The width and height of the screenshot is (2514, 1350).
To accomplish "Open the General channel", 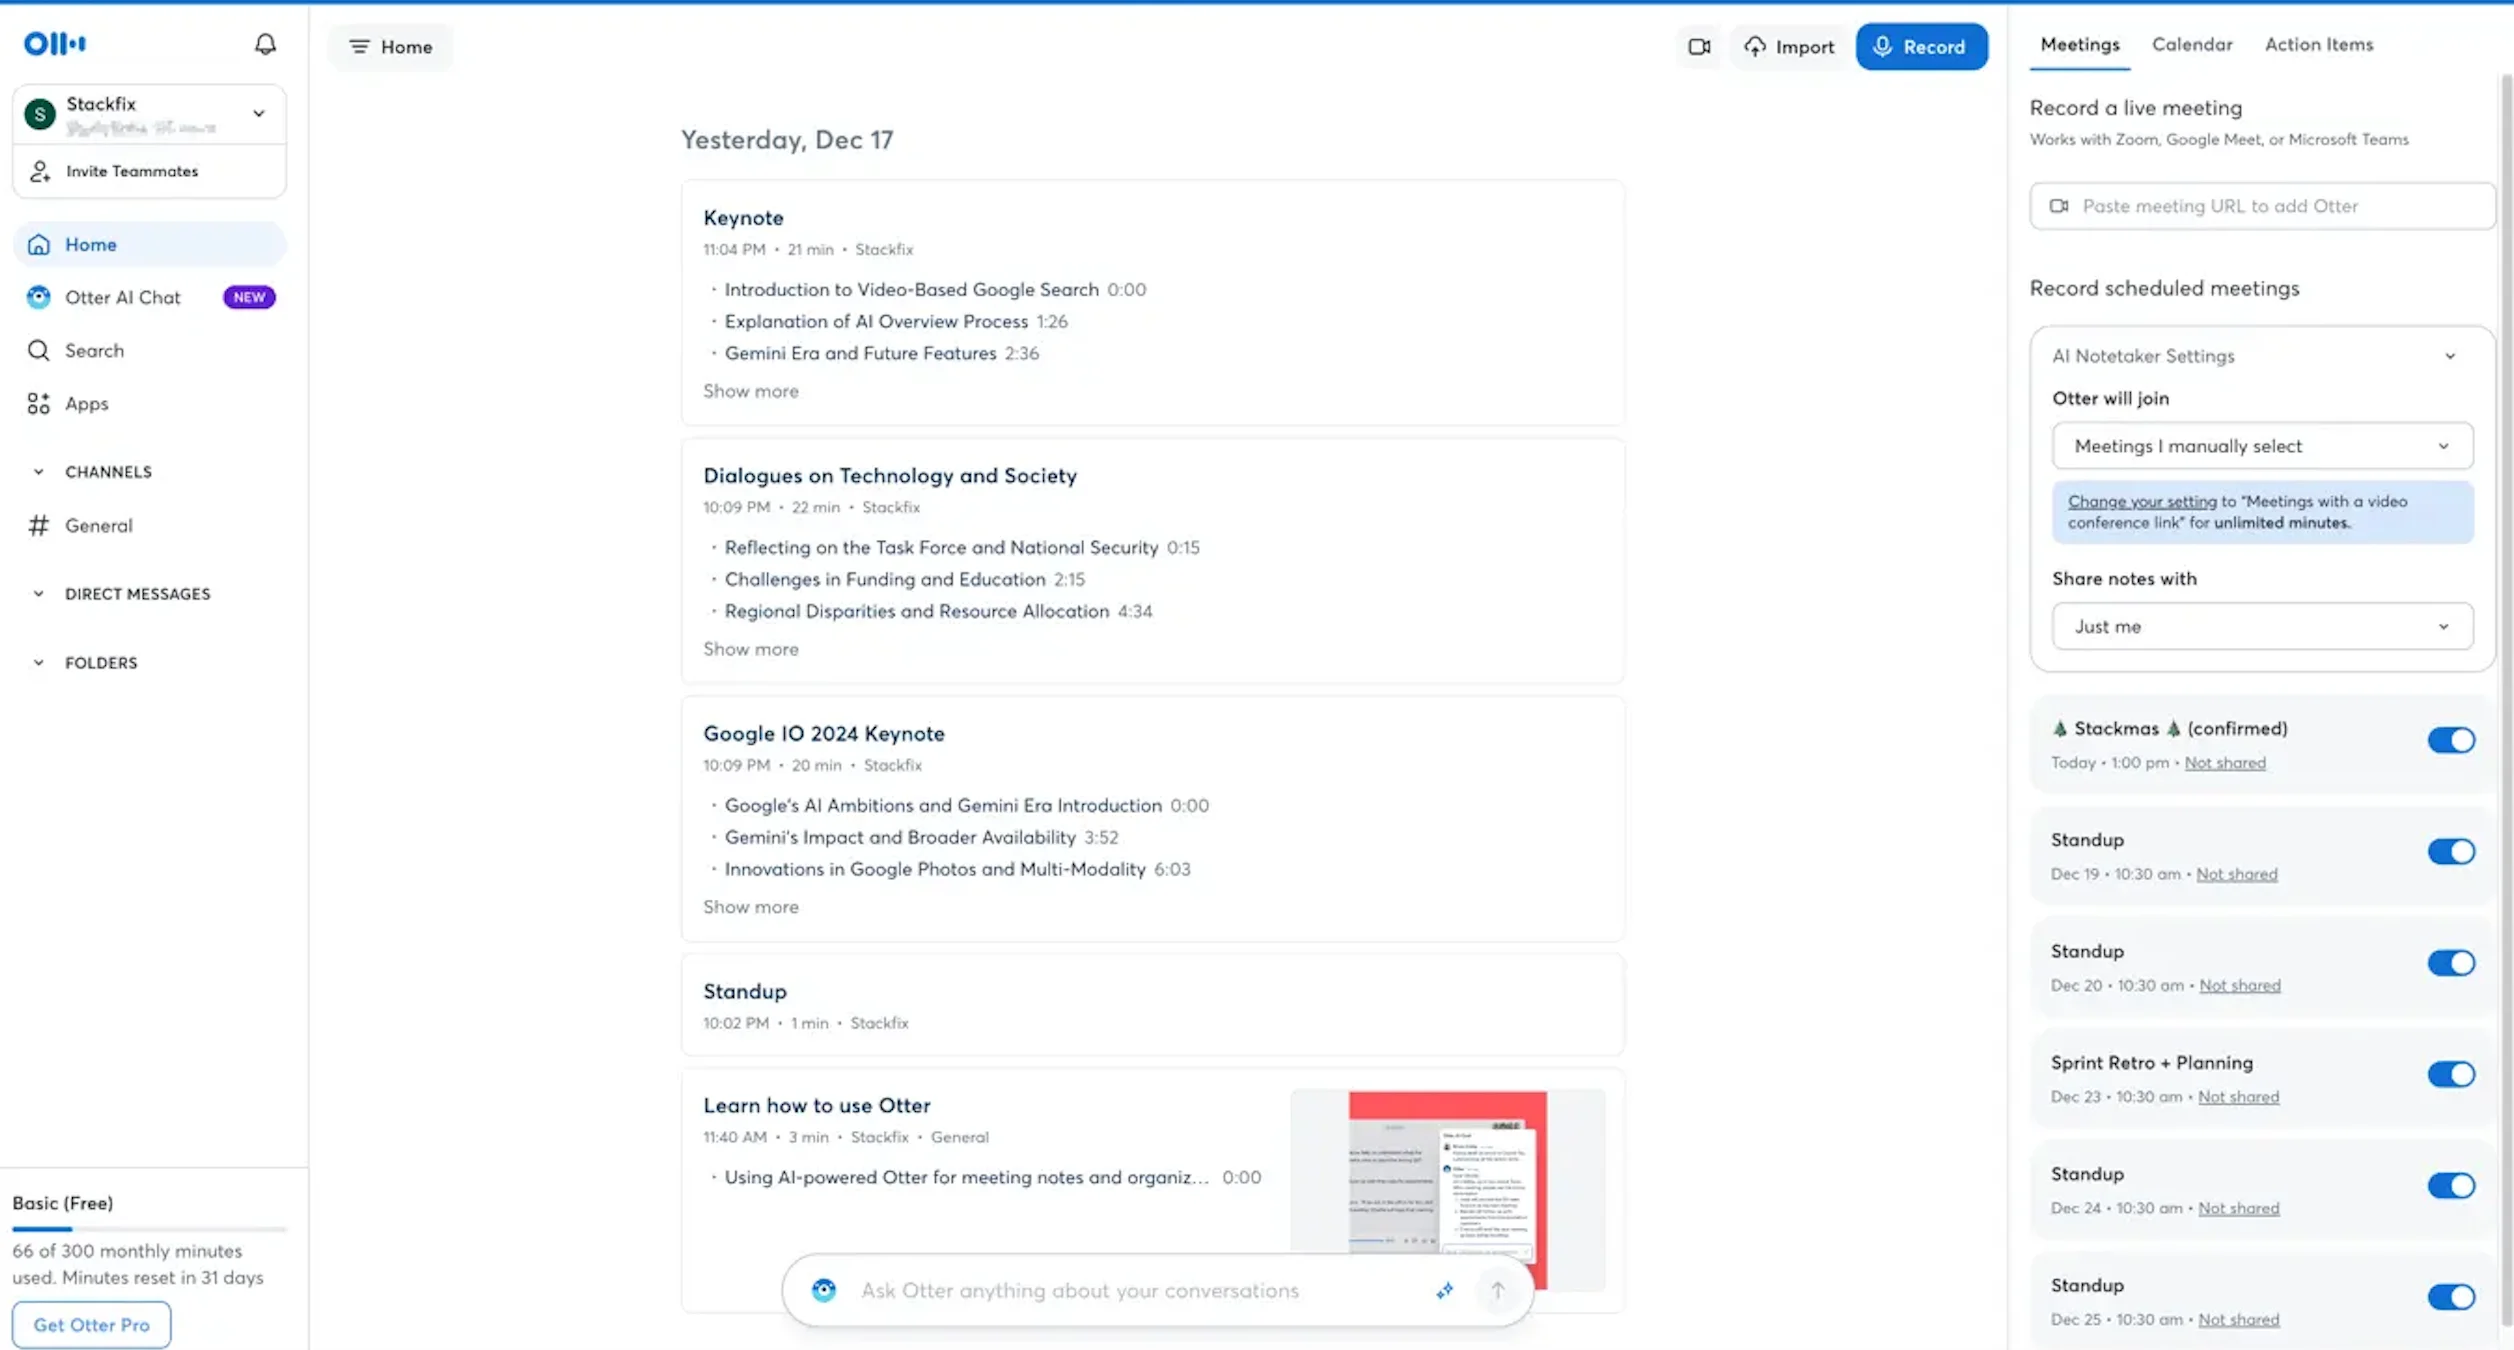I will pyautogui.click(x=150, y=525).
